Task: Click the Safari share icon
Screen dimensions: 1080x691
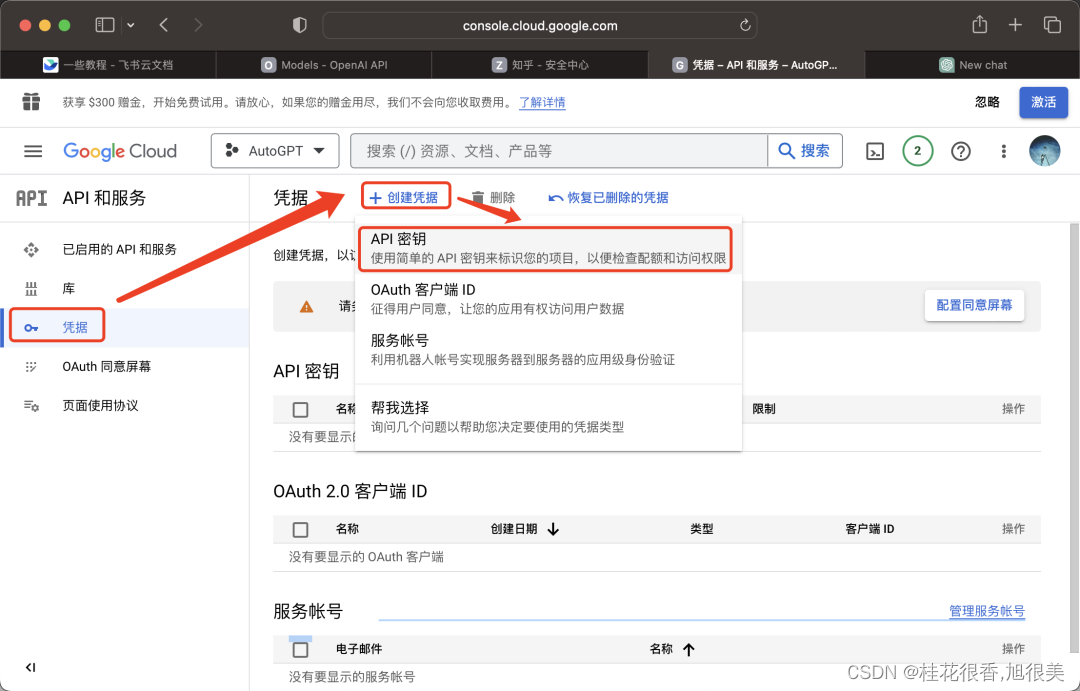Action: point(979,25)
